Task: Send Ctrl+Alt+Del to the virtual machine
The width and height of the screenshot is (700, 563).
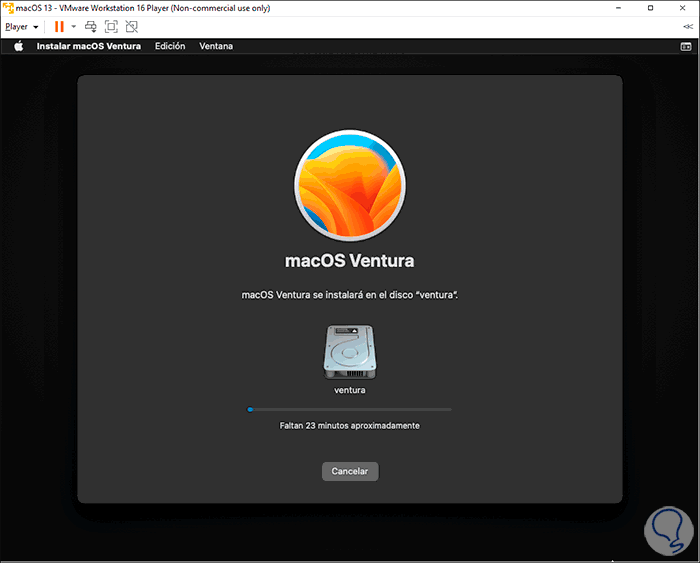Action: (91, 27)
